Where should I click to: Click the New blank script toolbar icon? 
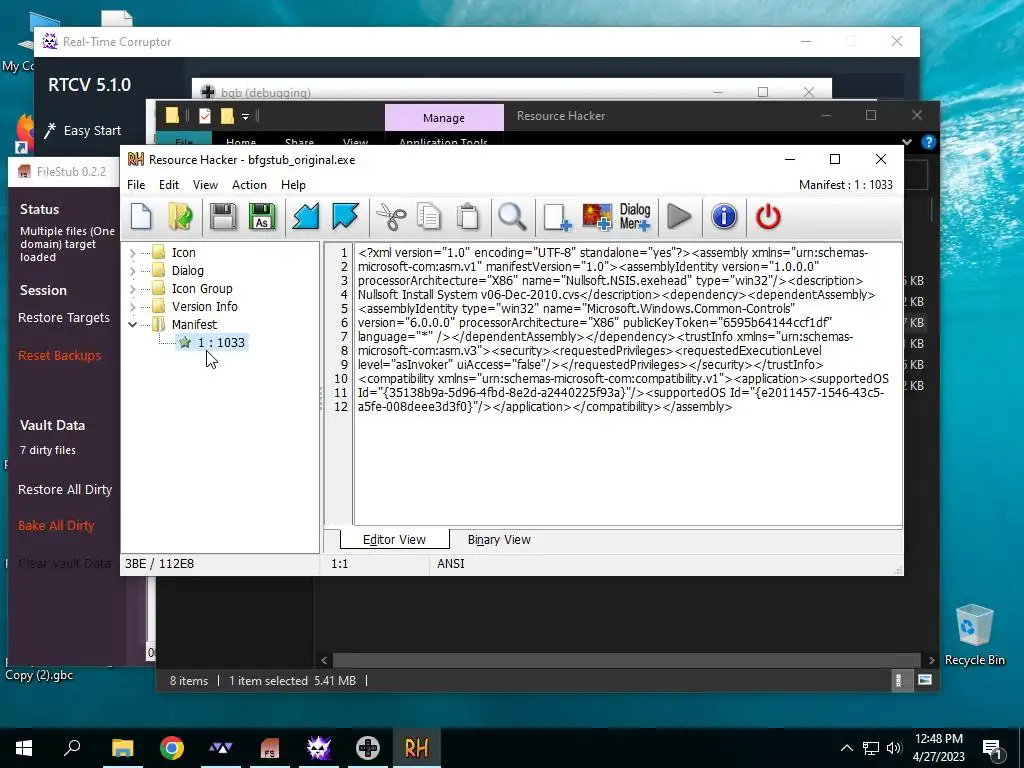(x=141, y=217)
